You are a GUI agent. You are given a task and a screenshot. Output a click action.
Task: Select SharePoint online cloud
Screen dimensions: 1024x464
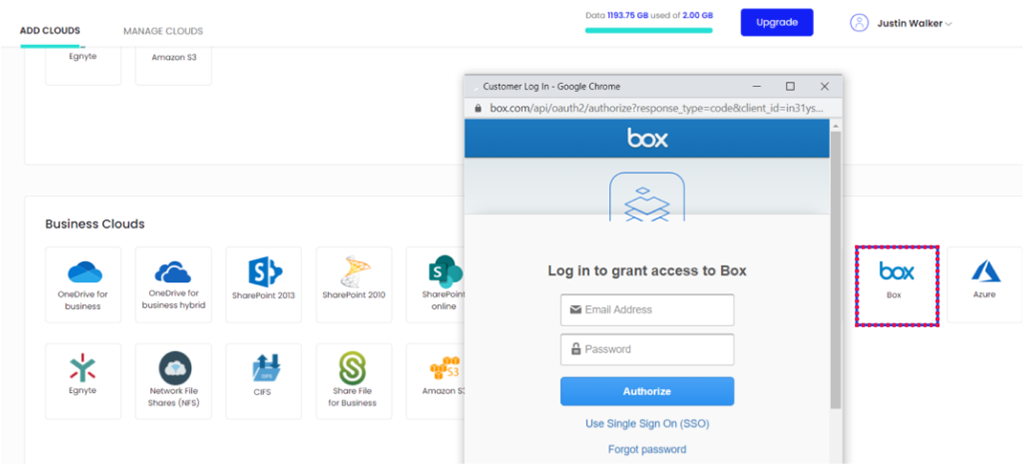coord(435,285)
